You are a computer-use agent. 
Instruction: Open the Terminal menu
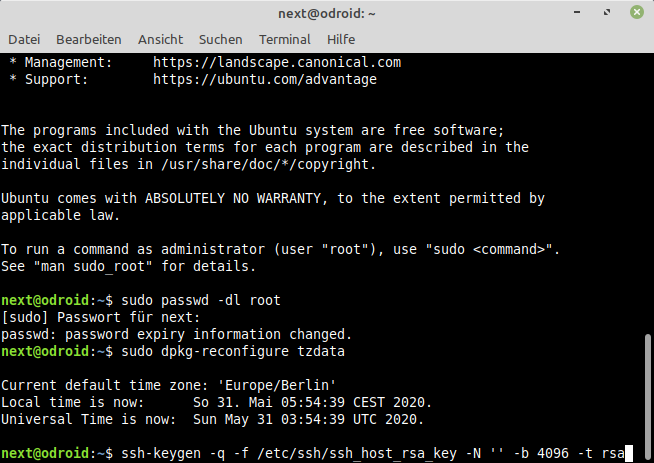tap(285, 39)
